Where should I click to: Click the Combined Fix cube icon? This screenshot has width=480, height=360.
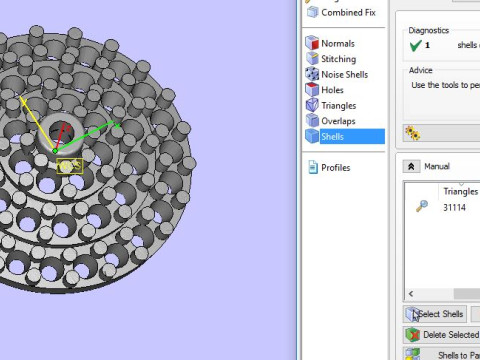point(312,12)
